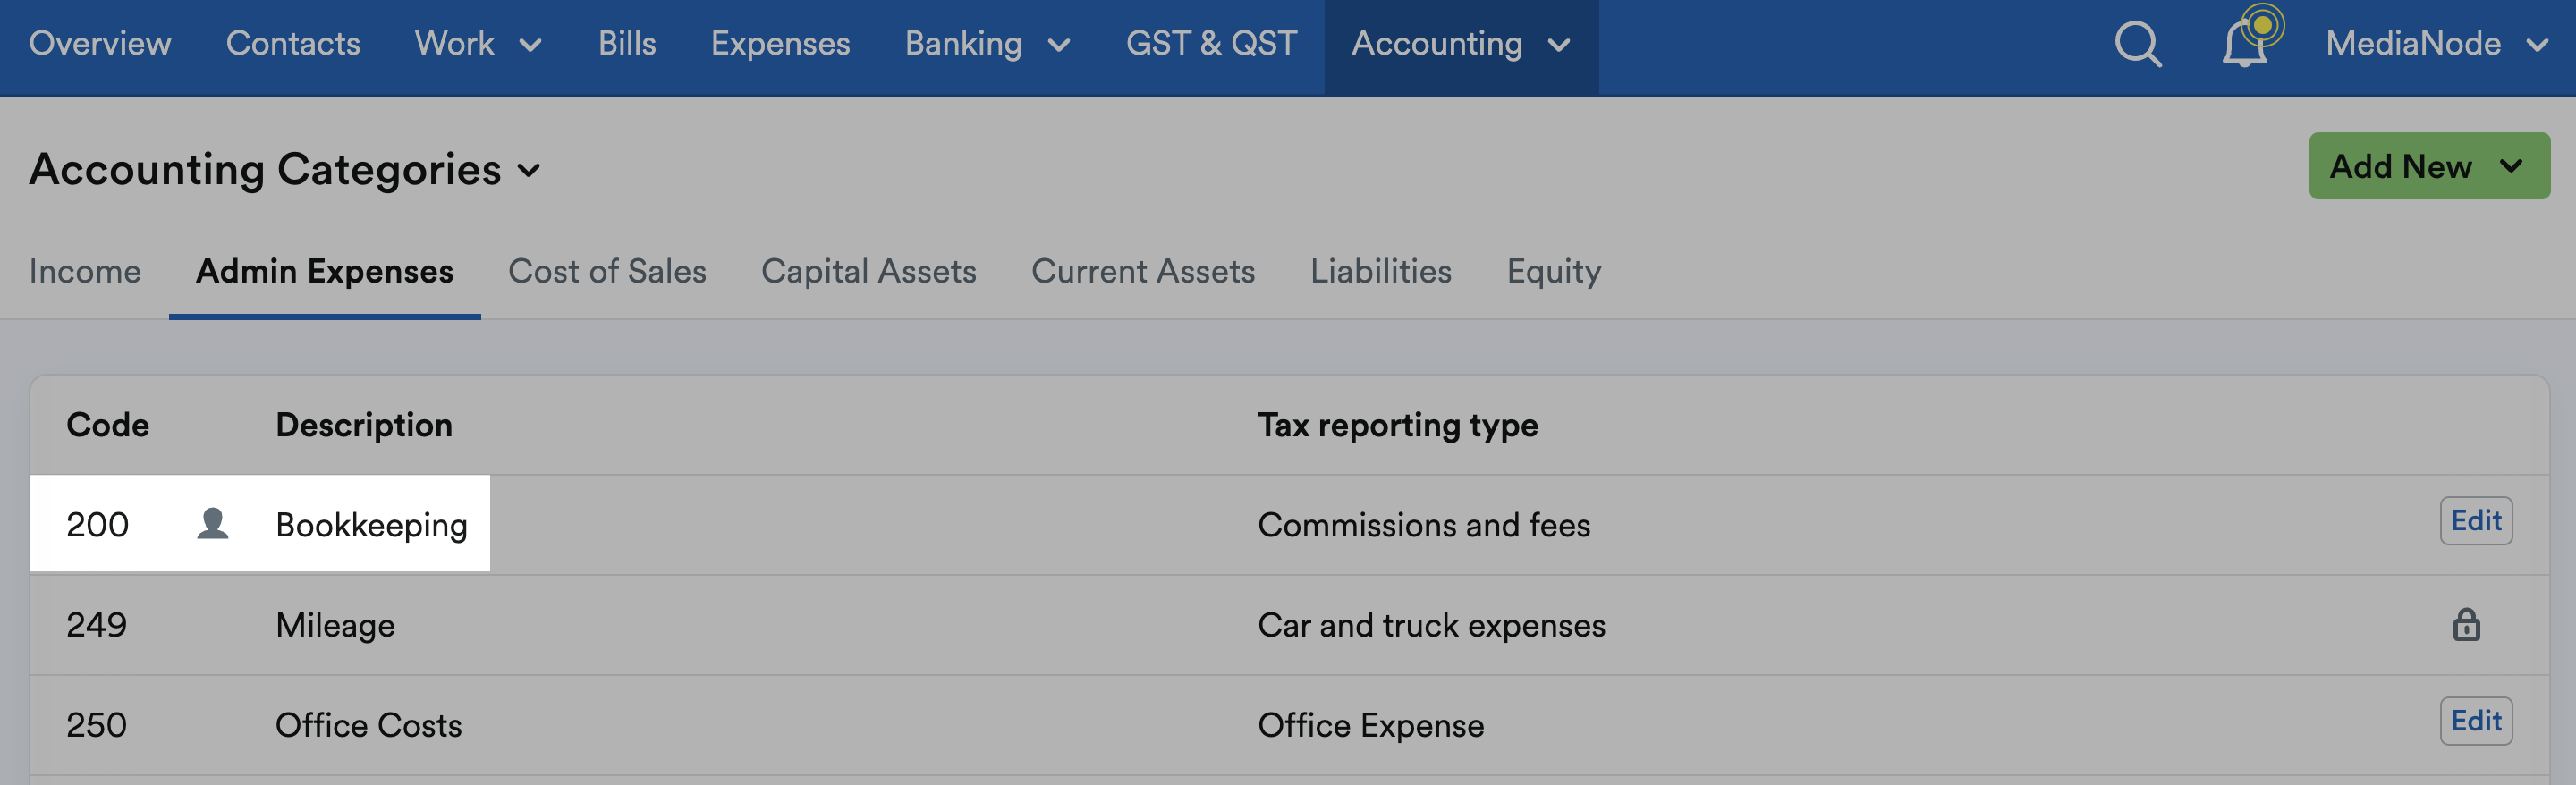The image size is (2576, 785).
Task: Switch to the Current Assets tab
Action: (1143, 271)
